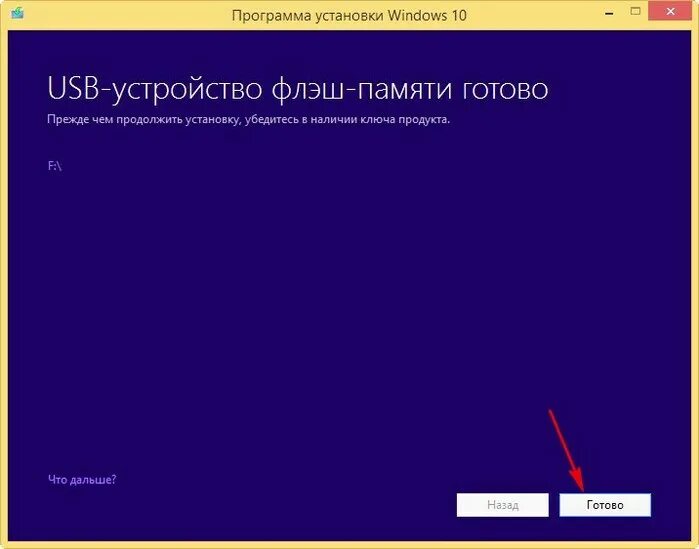This screenshot has height=549, width=699.
Task: Click the disabled Назад button
Action: coord(502,505)
